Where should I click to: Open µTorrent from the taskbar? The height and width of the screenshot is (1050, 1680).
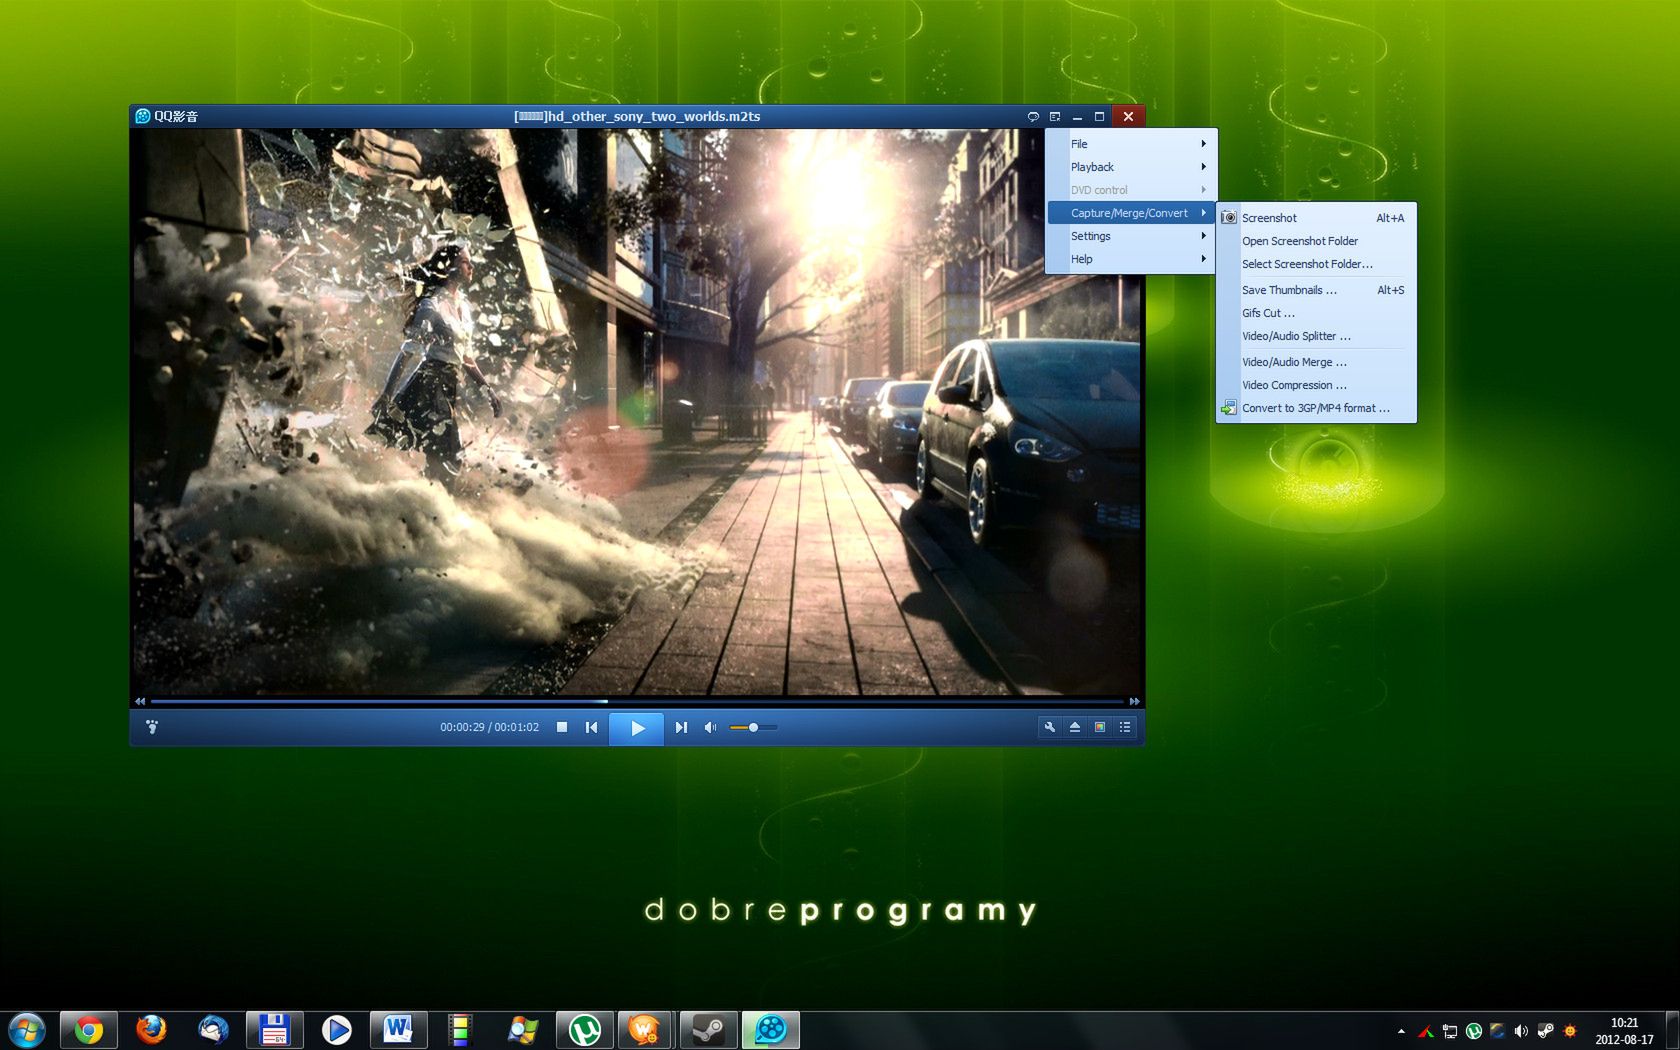tap(585, 1030)
